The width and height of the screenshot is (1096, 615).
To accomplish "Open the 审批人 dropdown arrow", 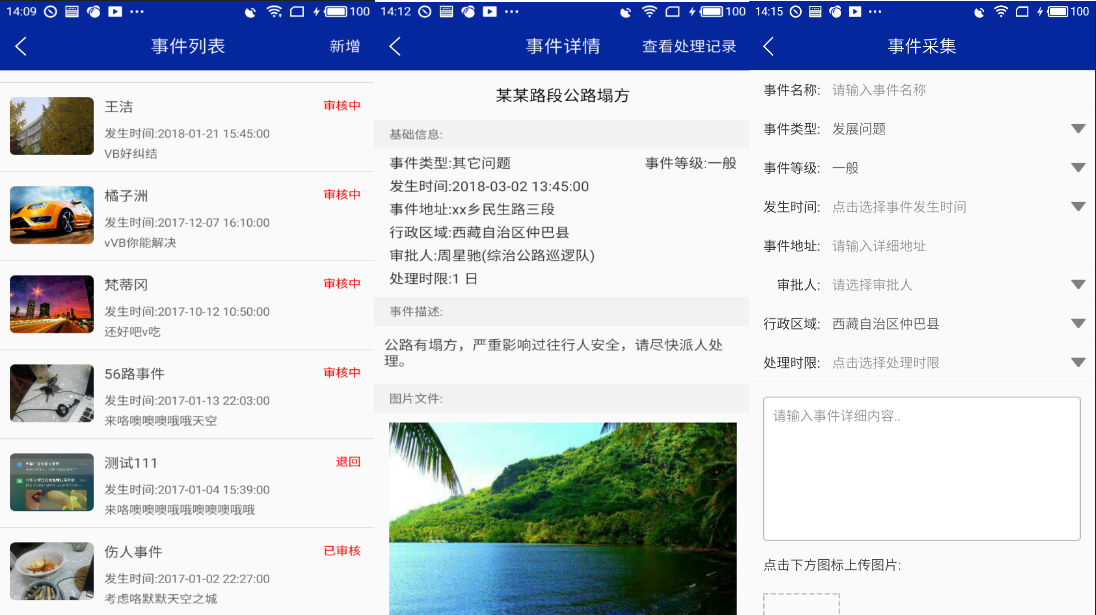I will pos(1078,284).
